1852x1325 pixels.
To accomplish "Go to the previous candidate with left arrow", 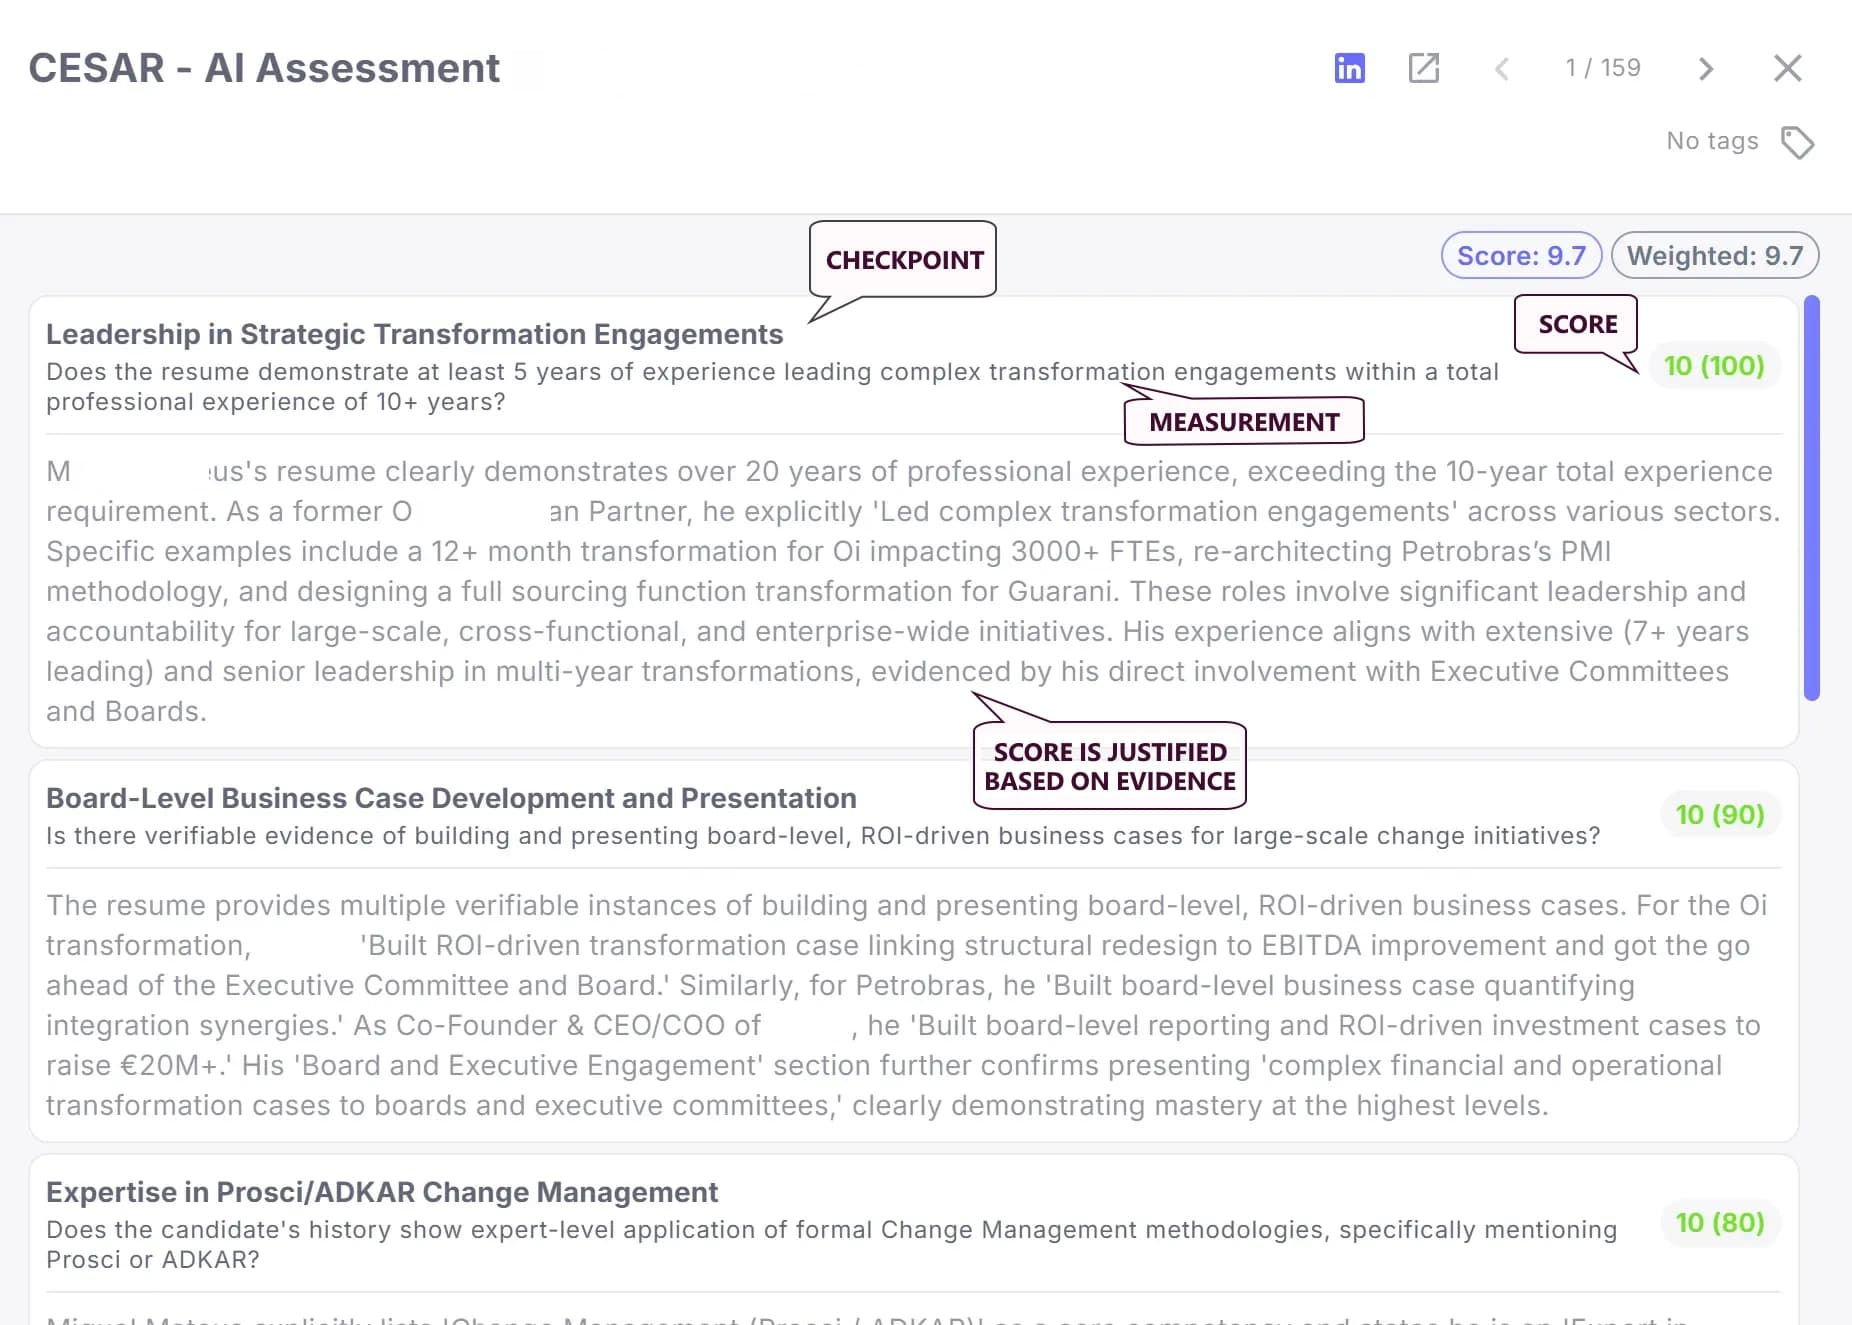I will (x=1501, y=68).
